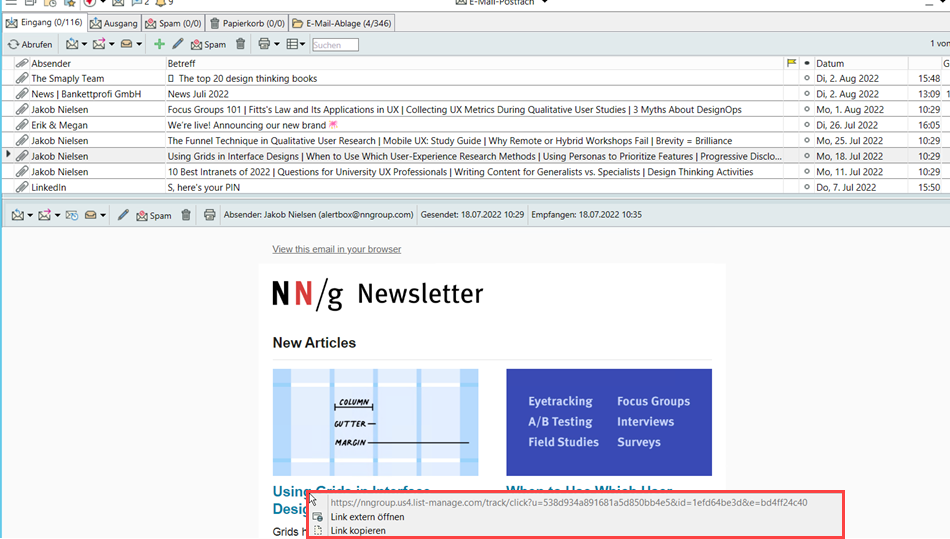
Task: Click the pencil edit icon in the upper toolbar
Action: [x=178, y=44]
